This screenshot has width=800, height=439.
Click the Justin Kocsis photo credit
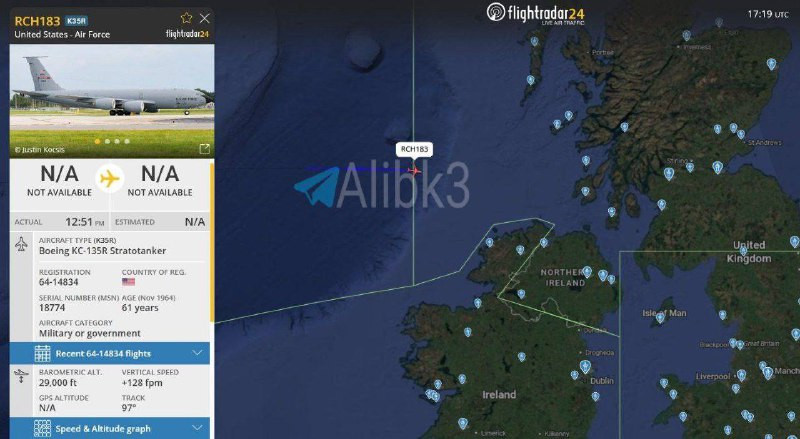(x=40, y=150)
